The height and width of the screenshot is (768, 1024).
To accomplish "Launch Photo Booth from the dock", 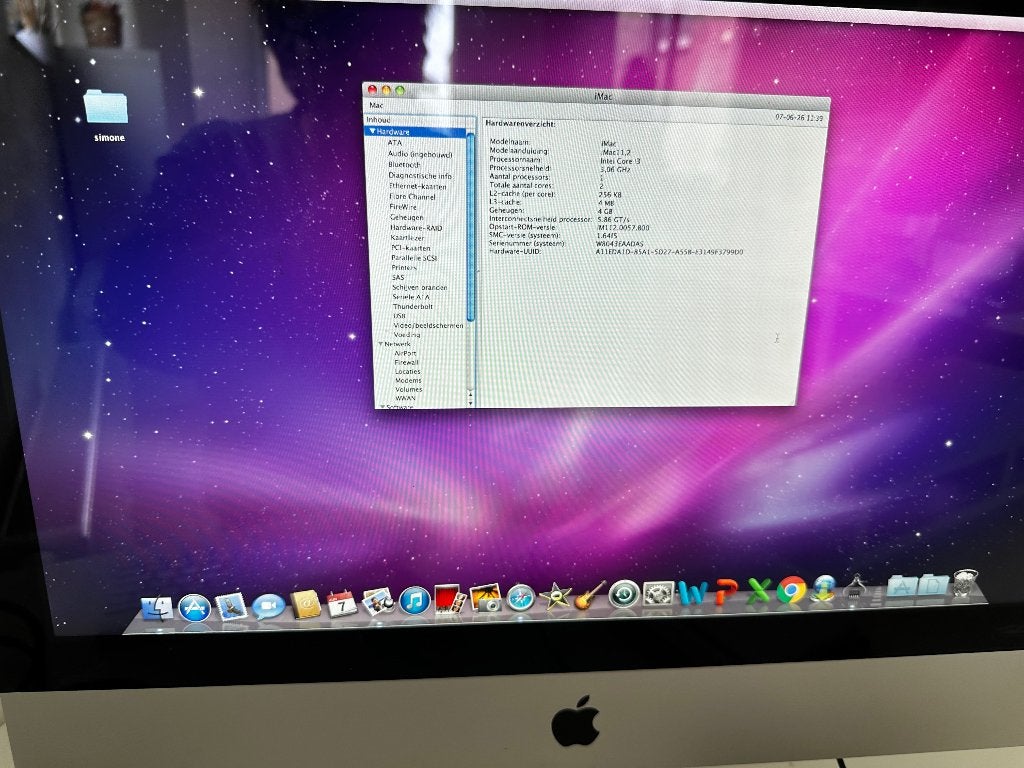I will click(450, 599).
